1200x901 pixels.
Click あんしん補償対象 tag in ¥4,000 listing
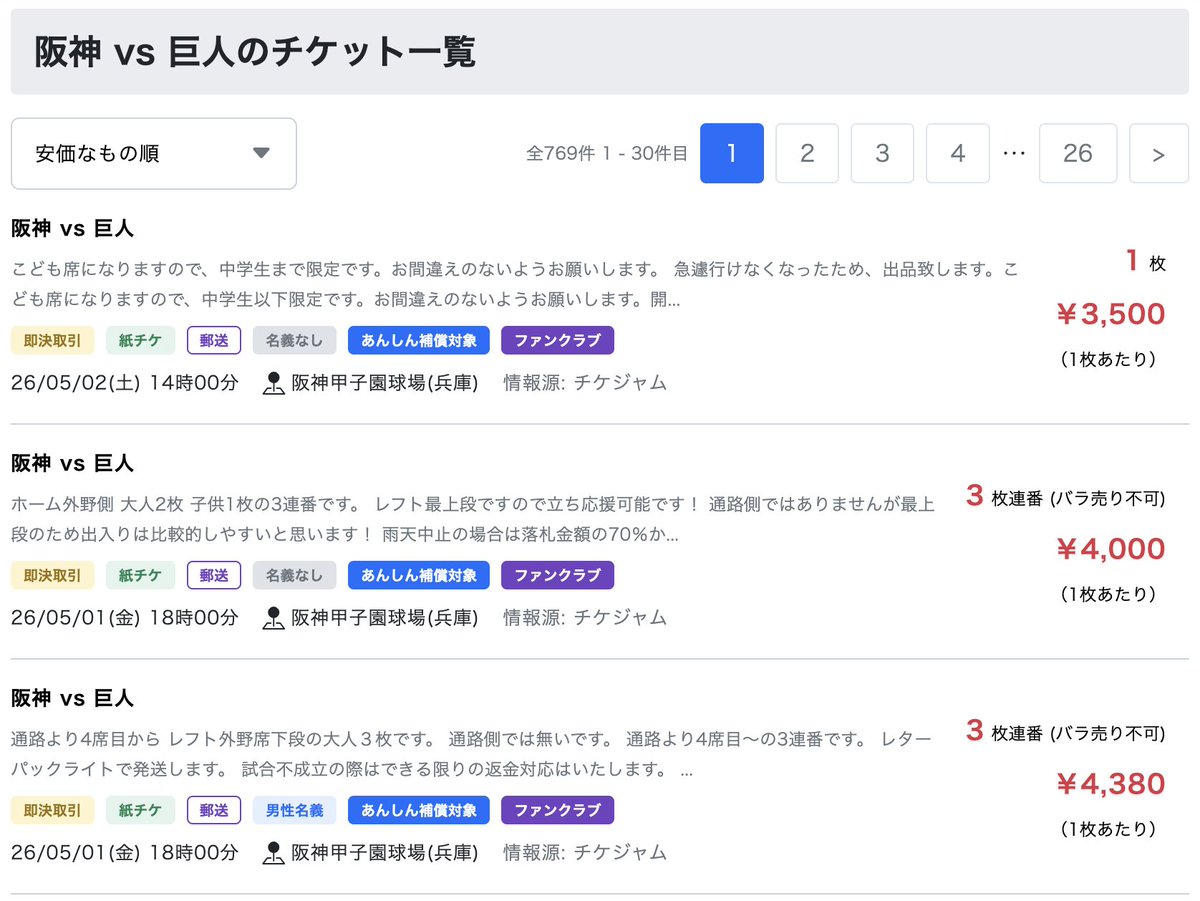(x=419, y=575)
